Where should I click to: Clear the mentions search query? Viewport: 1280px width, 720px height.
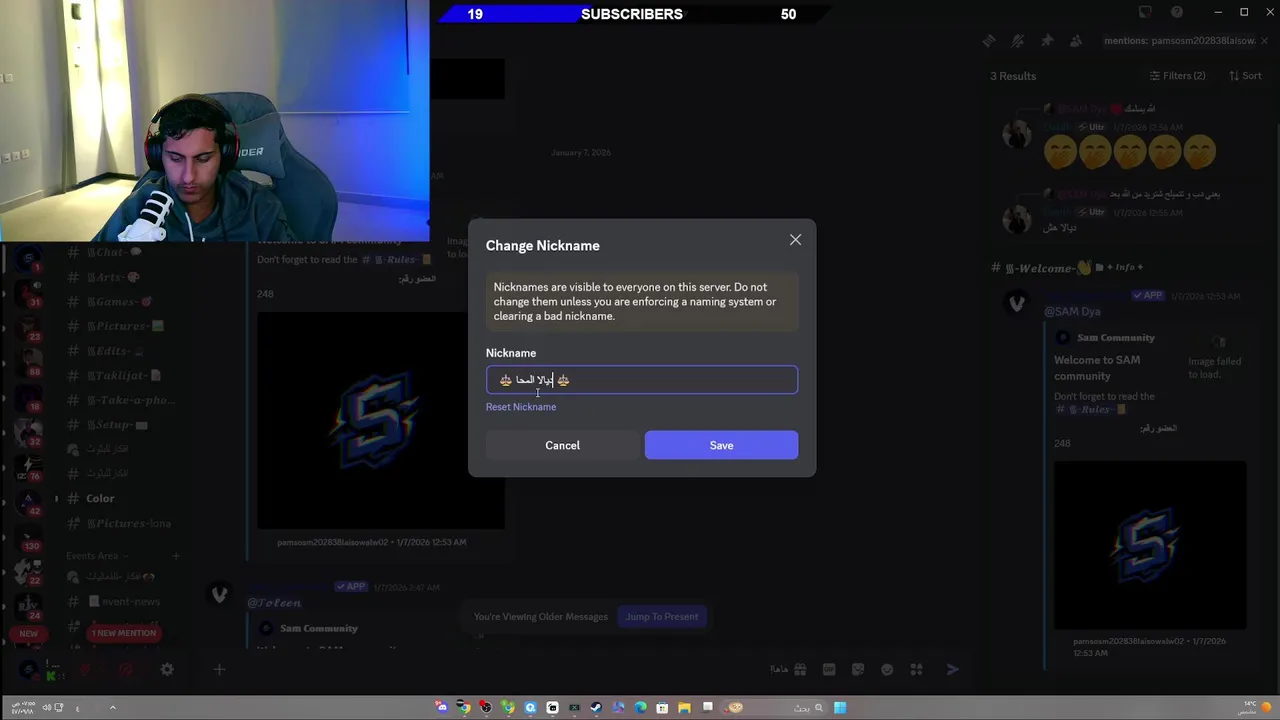point(1264,41)
